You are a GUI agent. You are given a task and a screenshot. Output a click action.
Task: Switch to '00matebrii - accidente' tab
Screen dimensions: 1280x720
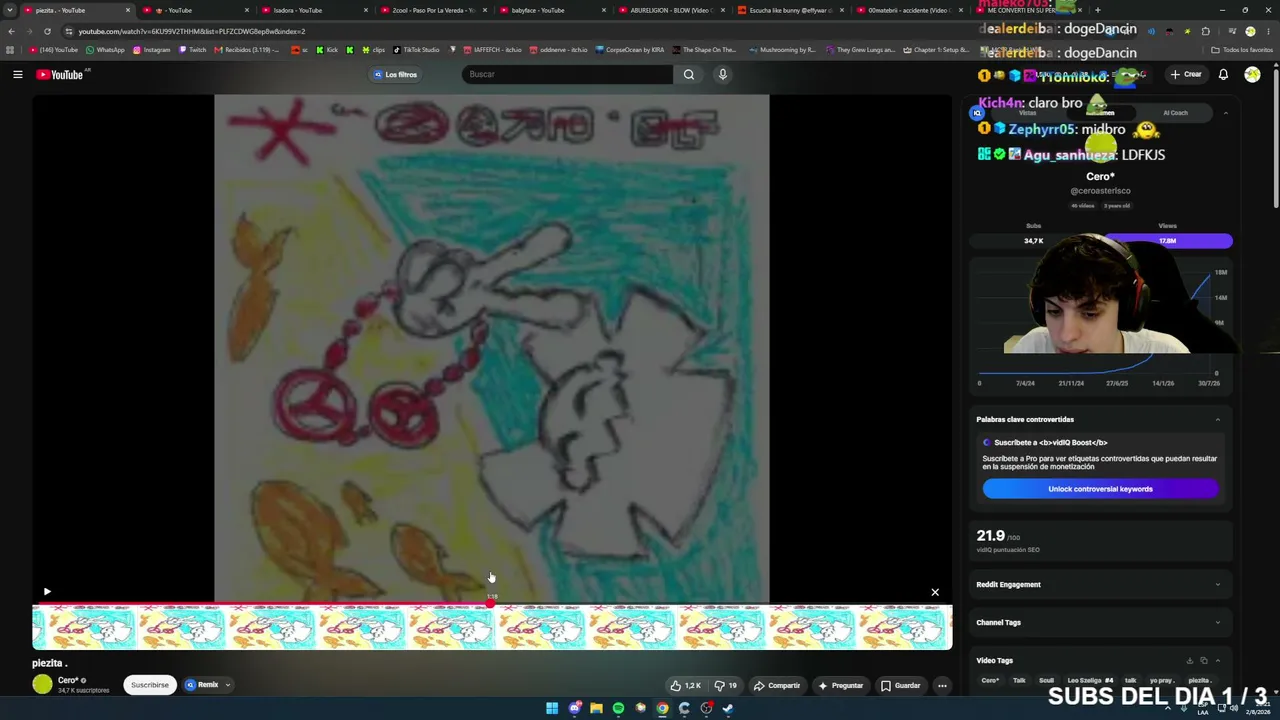coord(908,10)
